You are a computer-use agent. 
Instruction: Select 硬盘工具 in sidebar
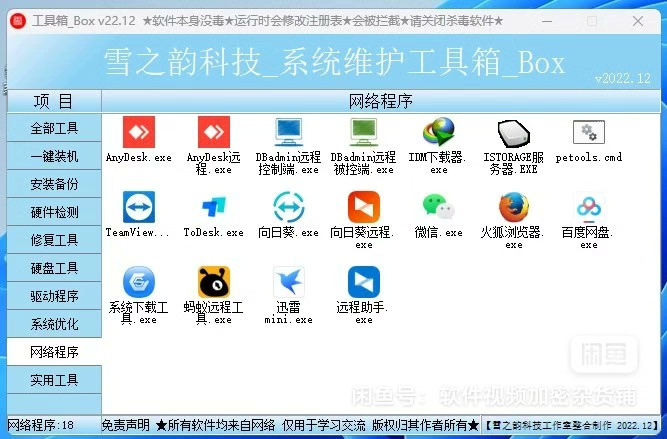pyautogui.click(x=54, y=268)
